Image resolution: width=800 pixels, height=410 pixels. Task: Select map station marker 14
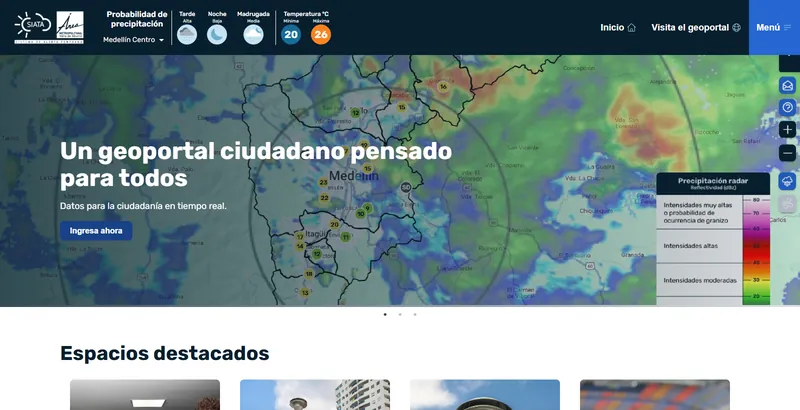click(300, 246)
